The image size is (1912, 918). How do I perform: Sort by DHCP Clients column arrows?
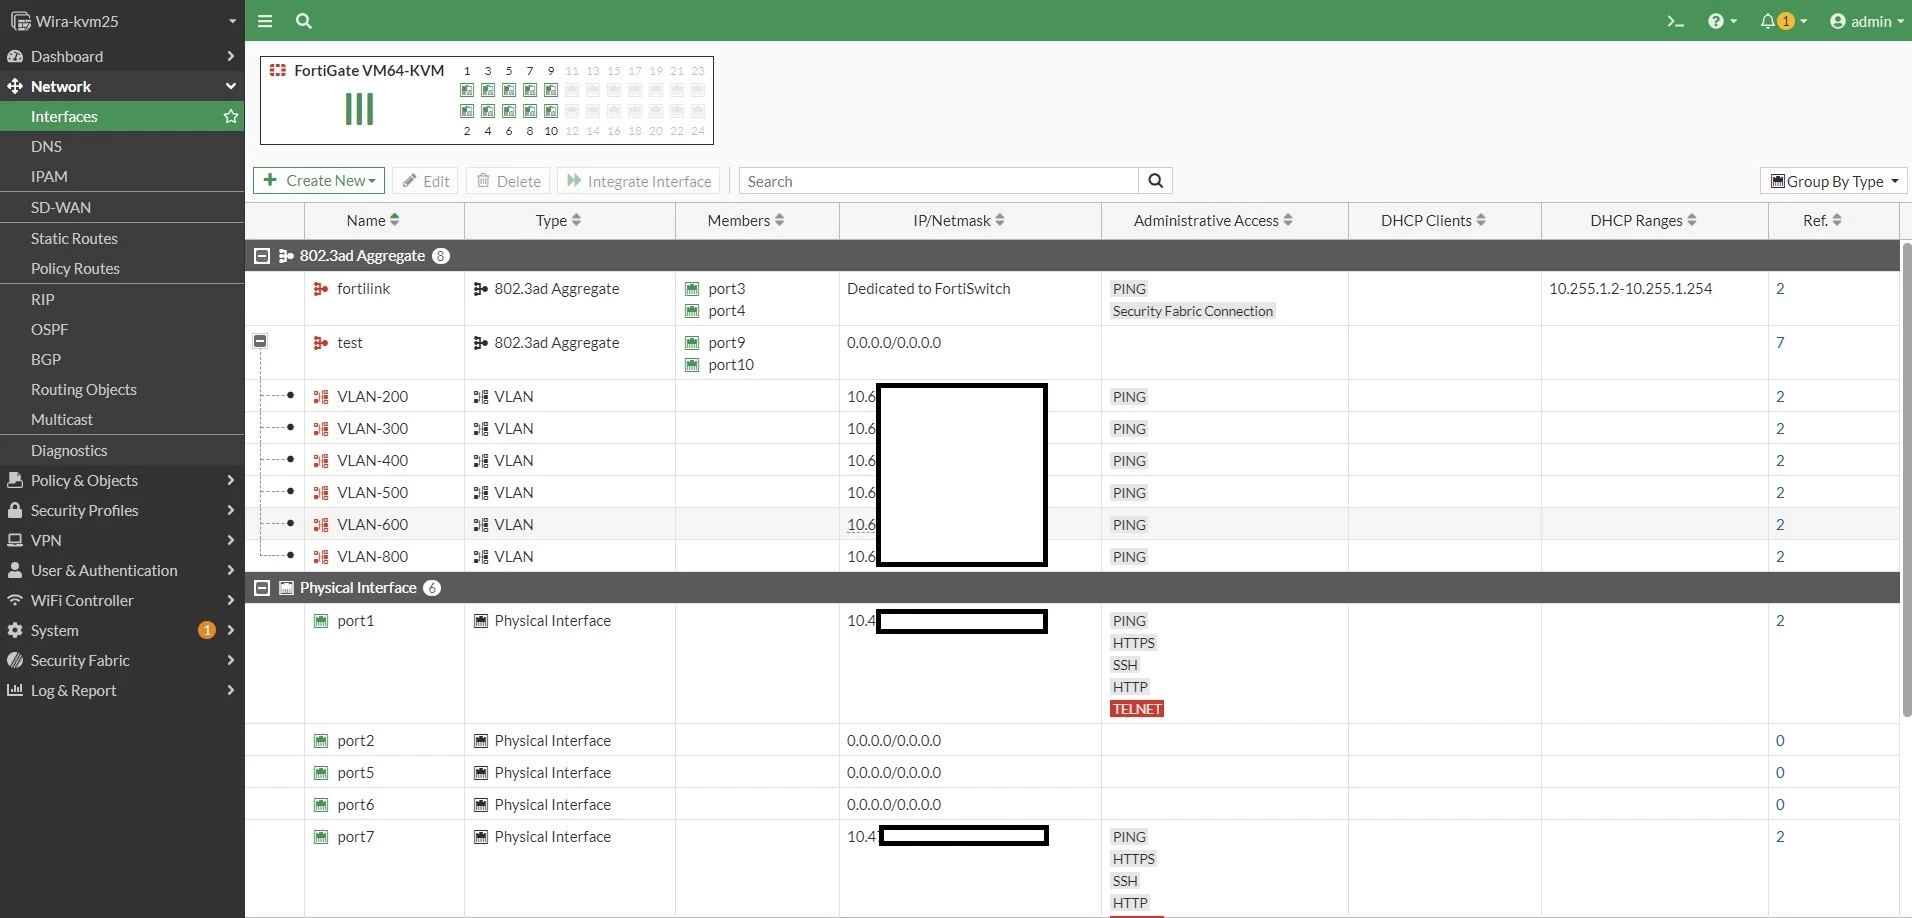click(x=1481, y=220)
